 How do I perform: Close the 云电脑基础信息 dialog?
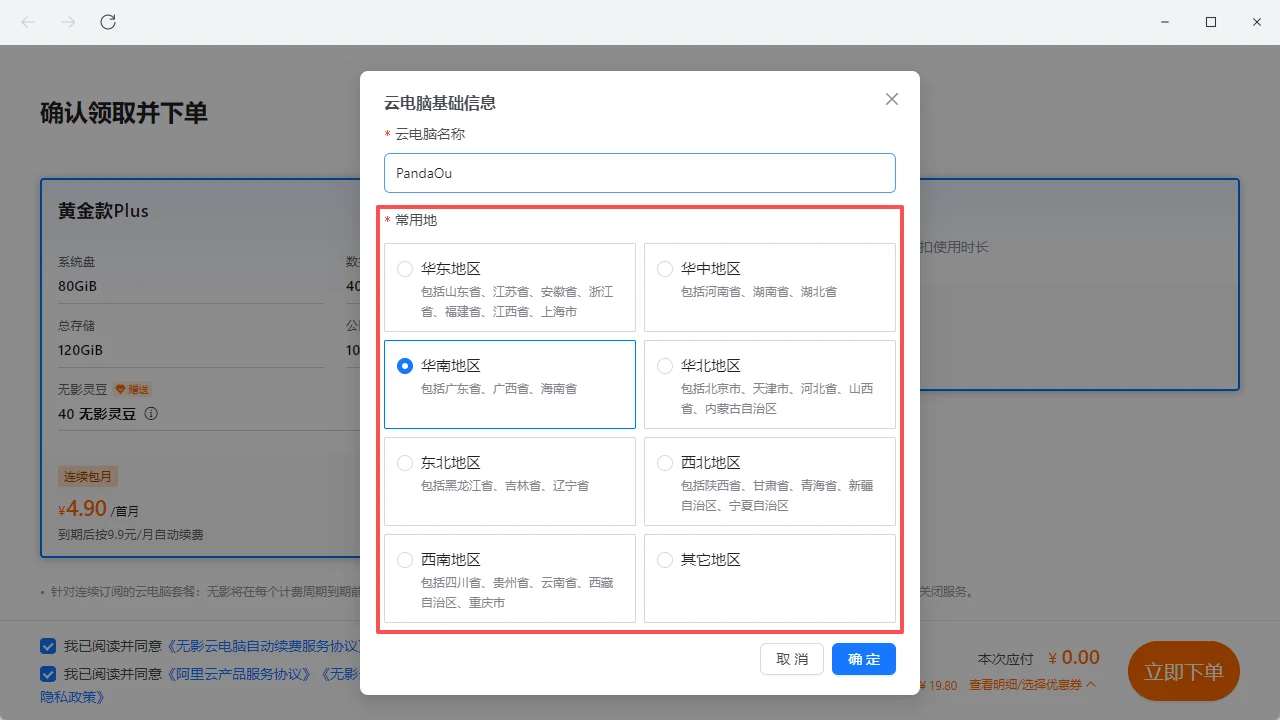coord(892,99)
